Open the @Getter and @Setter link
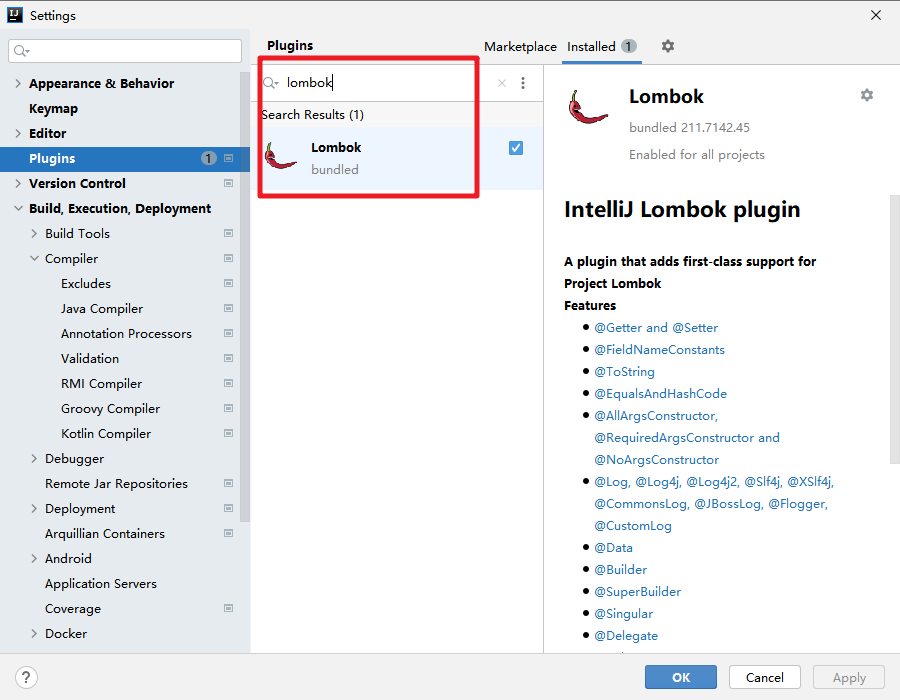The image size is (900, 700). pos(656,328)
